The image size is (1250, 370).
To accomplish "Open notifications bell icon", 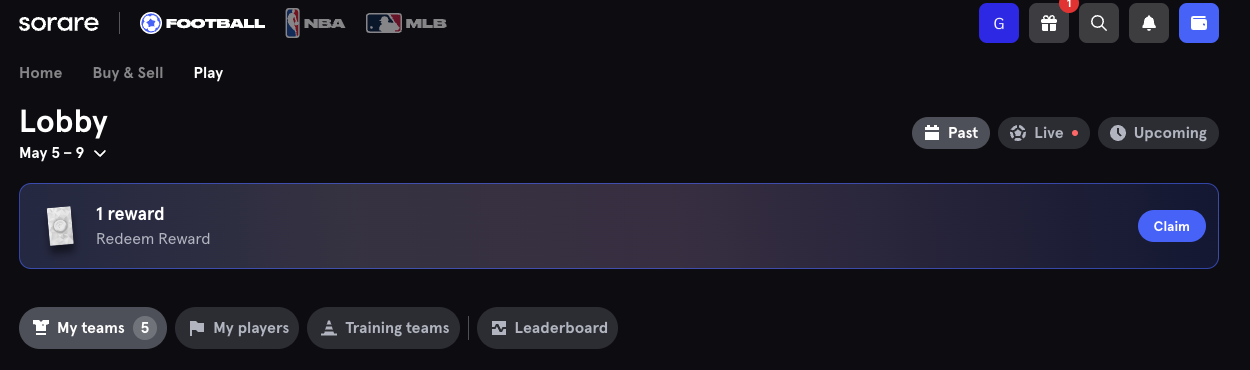I will (x=1149, y=23).
